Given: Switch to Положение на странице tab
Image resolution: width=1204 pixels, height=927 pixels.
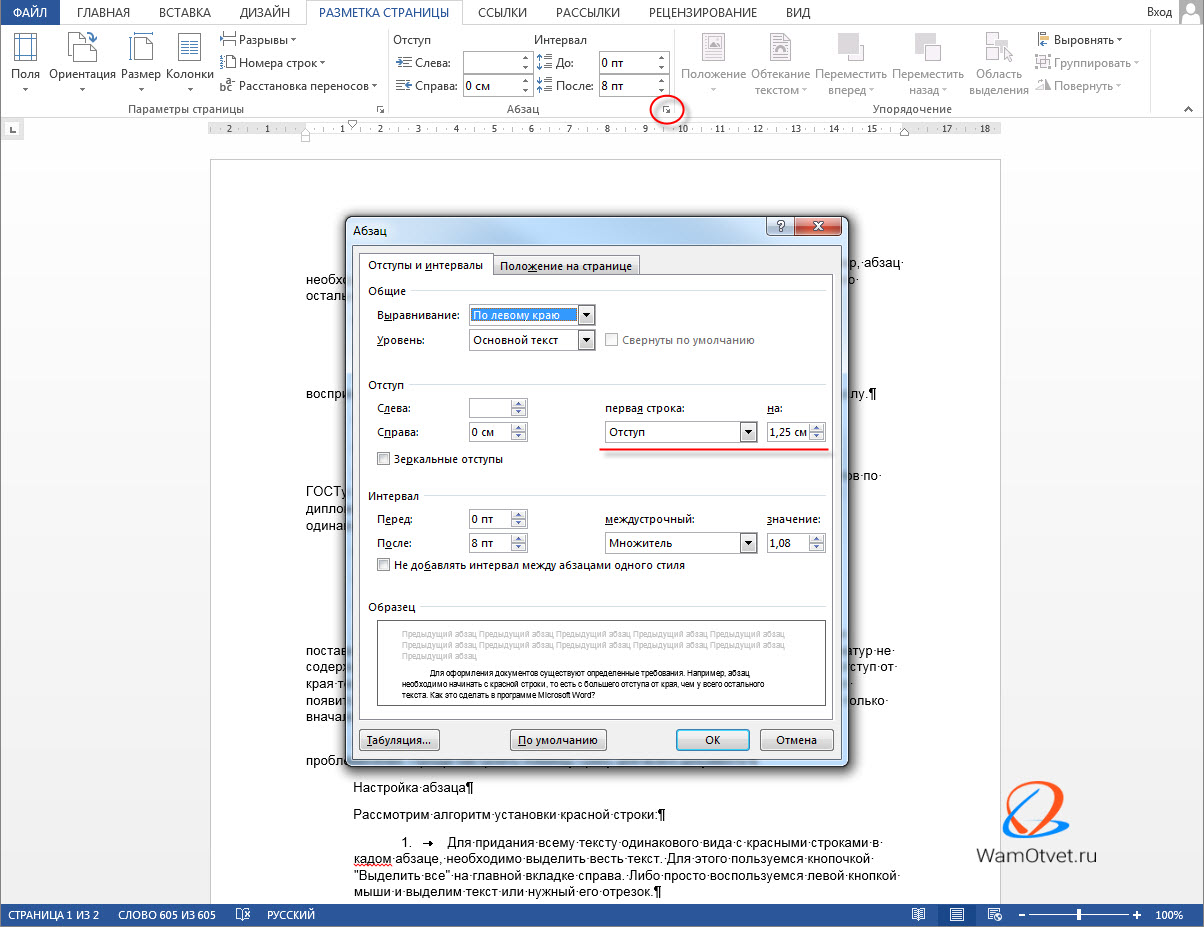Looking at the screenshot, I should 565,265.
